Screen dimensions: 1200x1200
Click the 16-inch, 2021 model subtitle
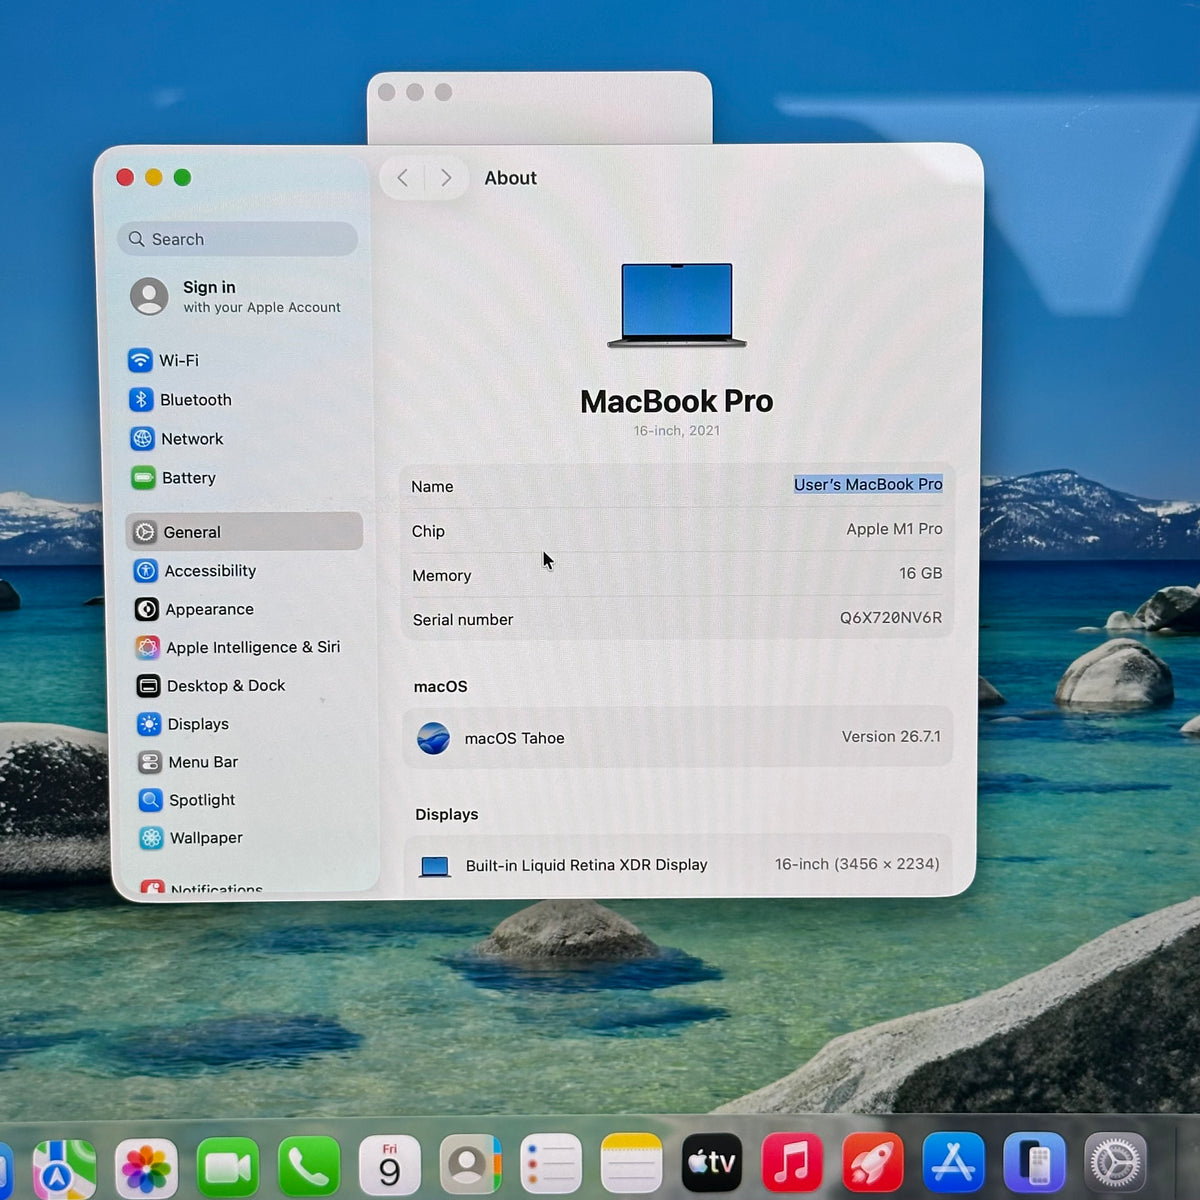click(676, 431)
